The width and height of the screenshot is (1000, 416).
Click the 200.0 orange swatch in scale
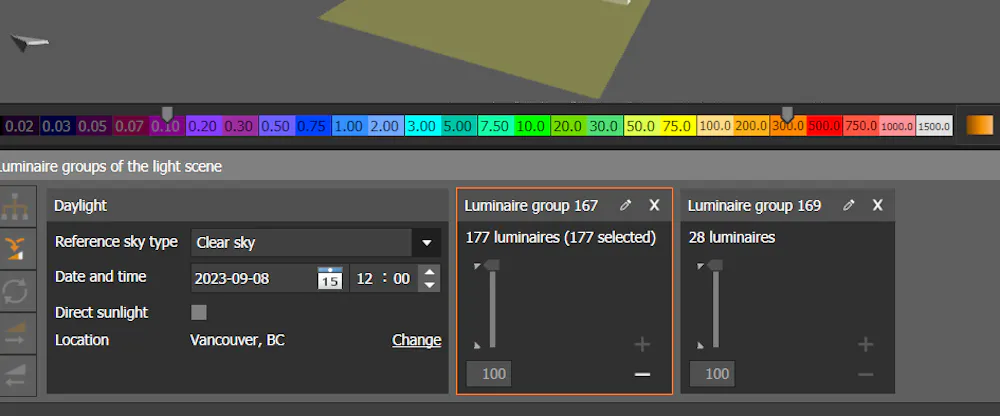[751, 126]
